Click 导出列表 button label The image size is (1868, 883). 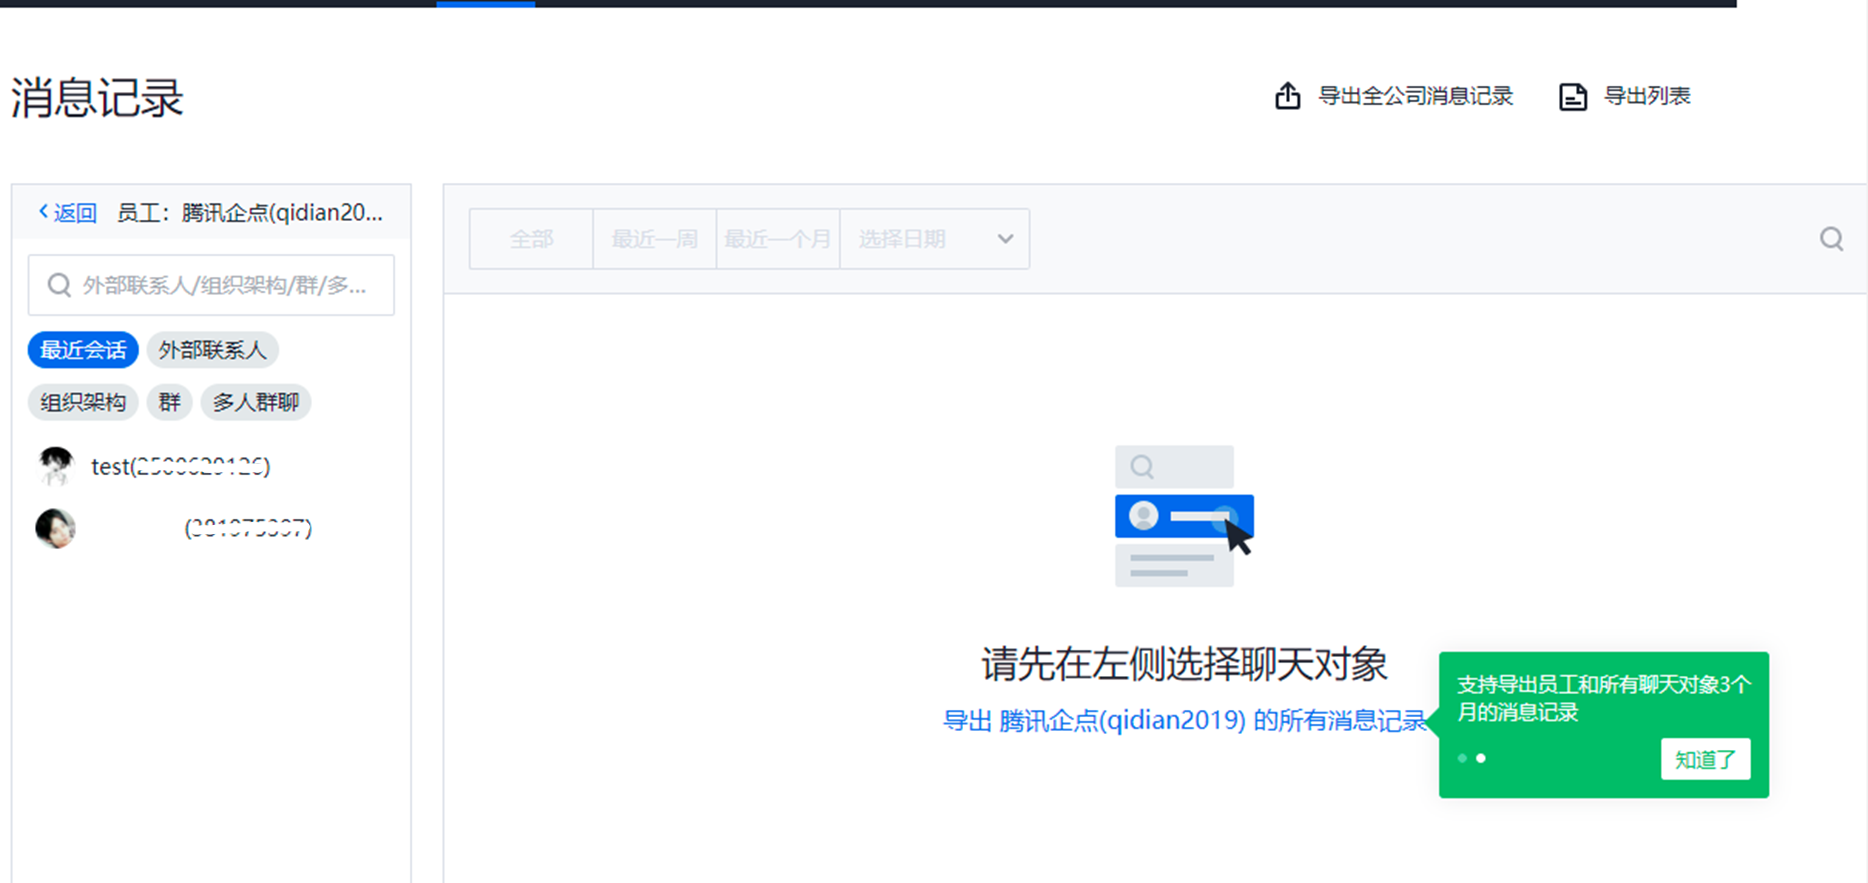tap(1647, 96)
